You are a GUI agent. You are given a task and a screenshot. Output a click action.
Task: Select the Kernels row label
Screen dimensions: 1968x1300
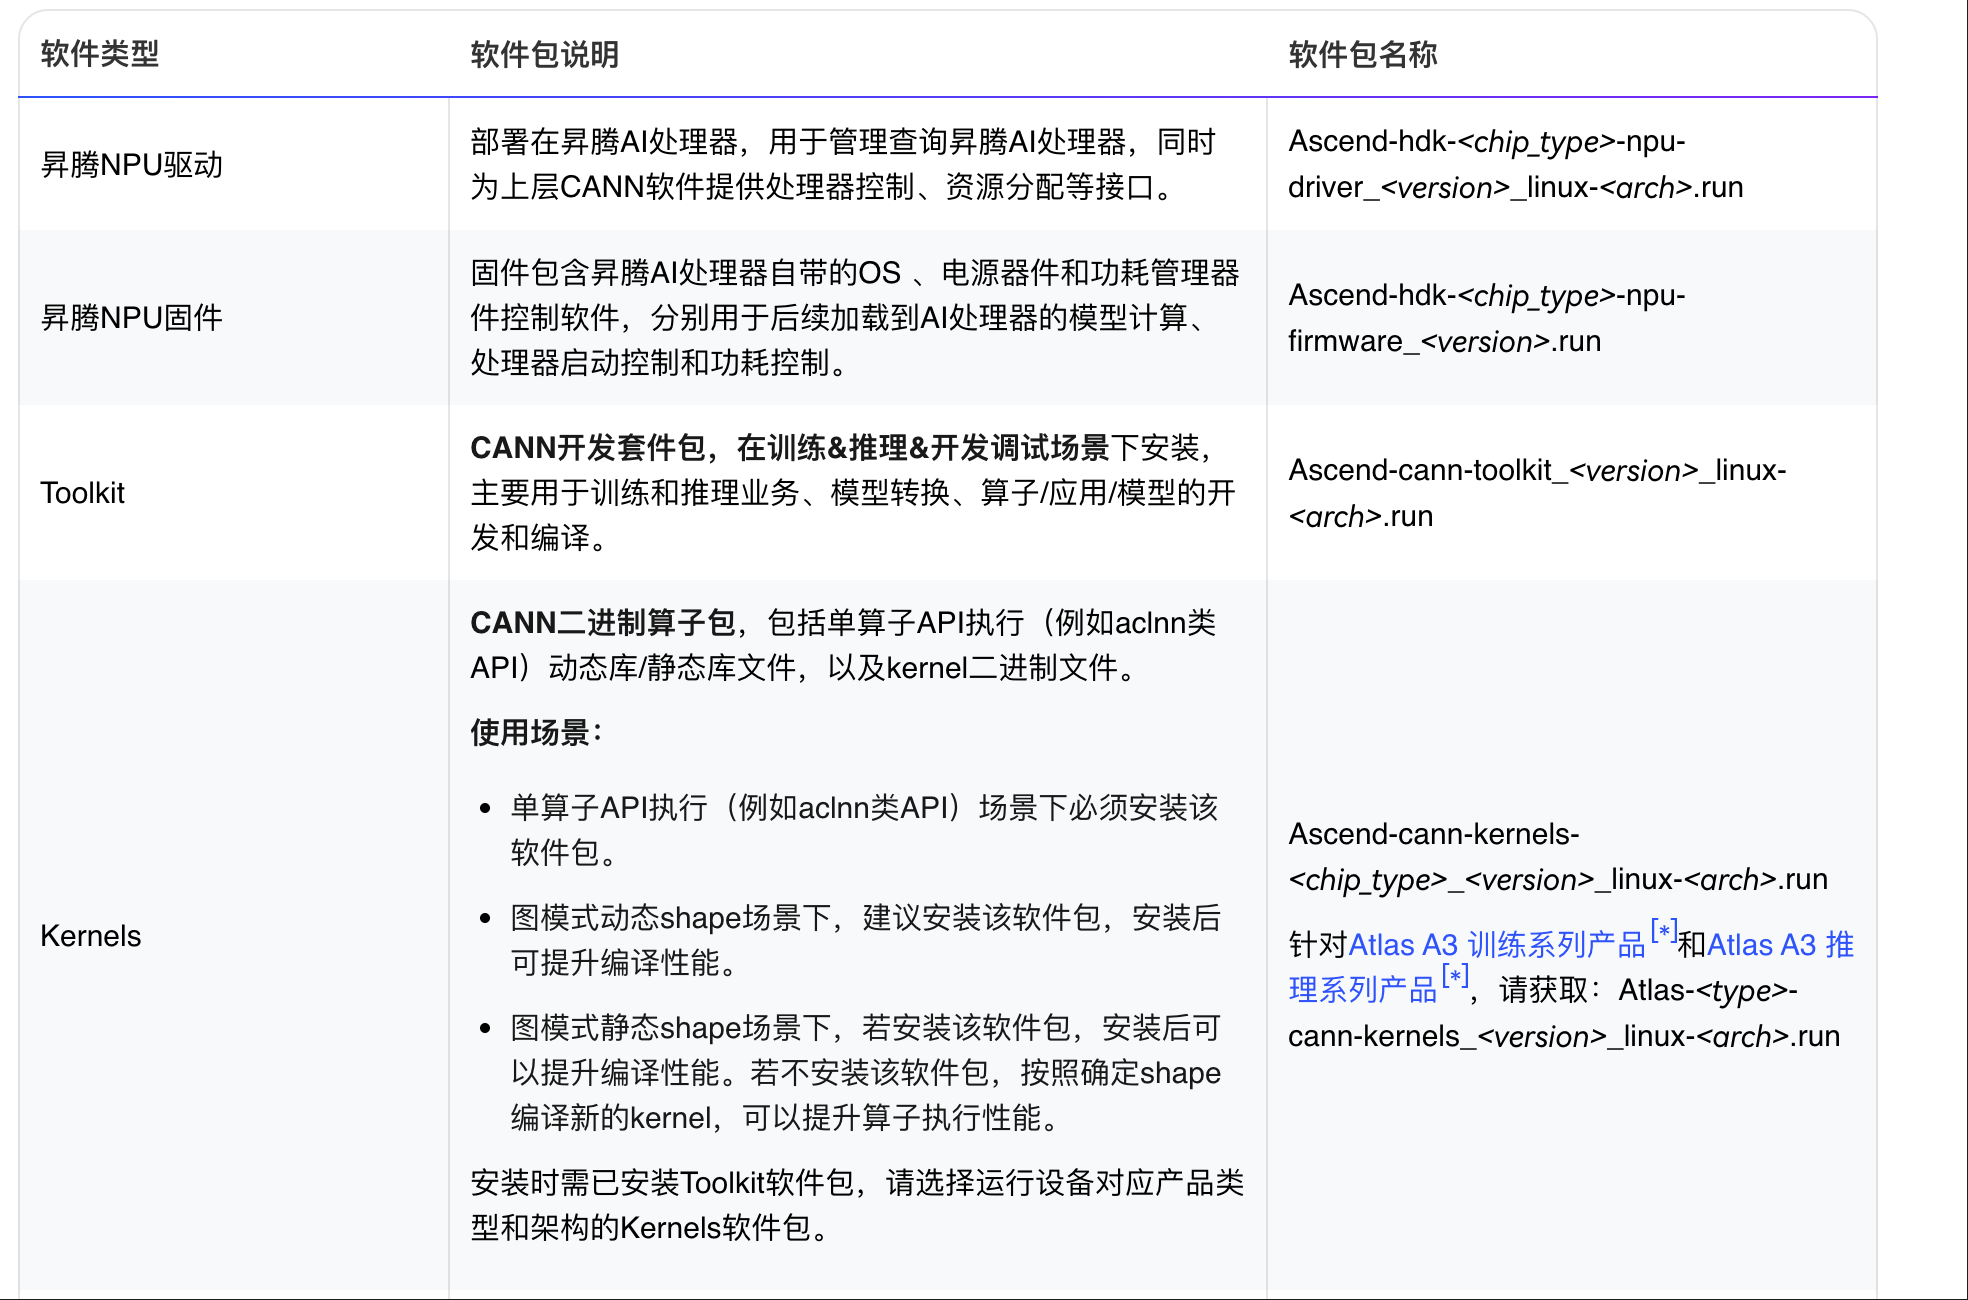pyautogui.click(x=91, y=935)
